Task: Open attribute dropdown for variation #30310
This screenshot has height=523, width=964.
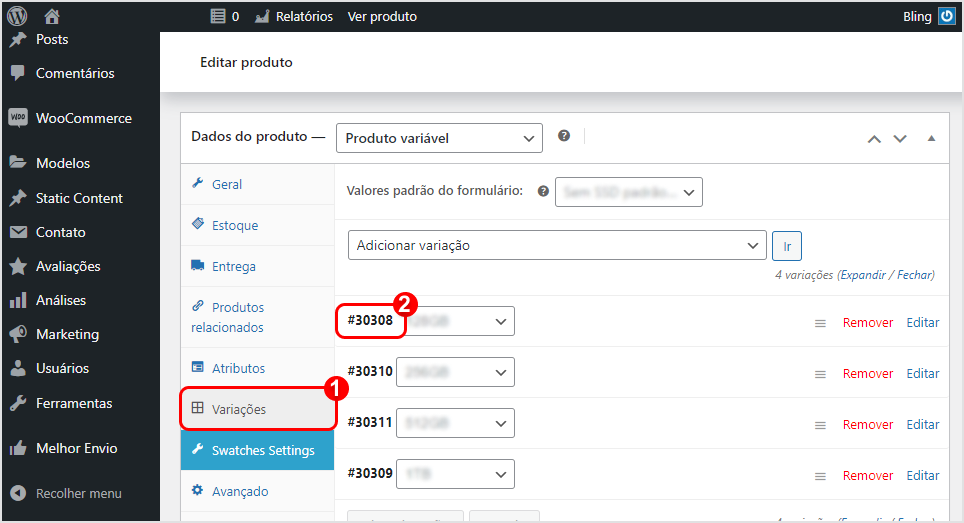Action: click(x=455, y=372)
